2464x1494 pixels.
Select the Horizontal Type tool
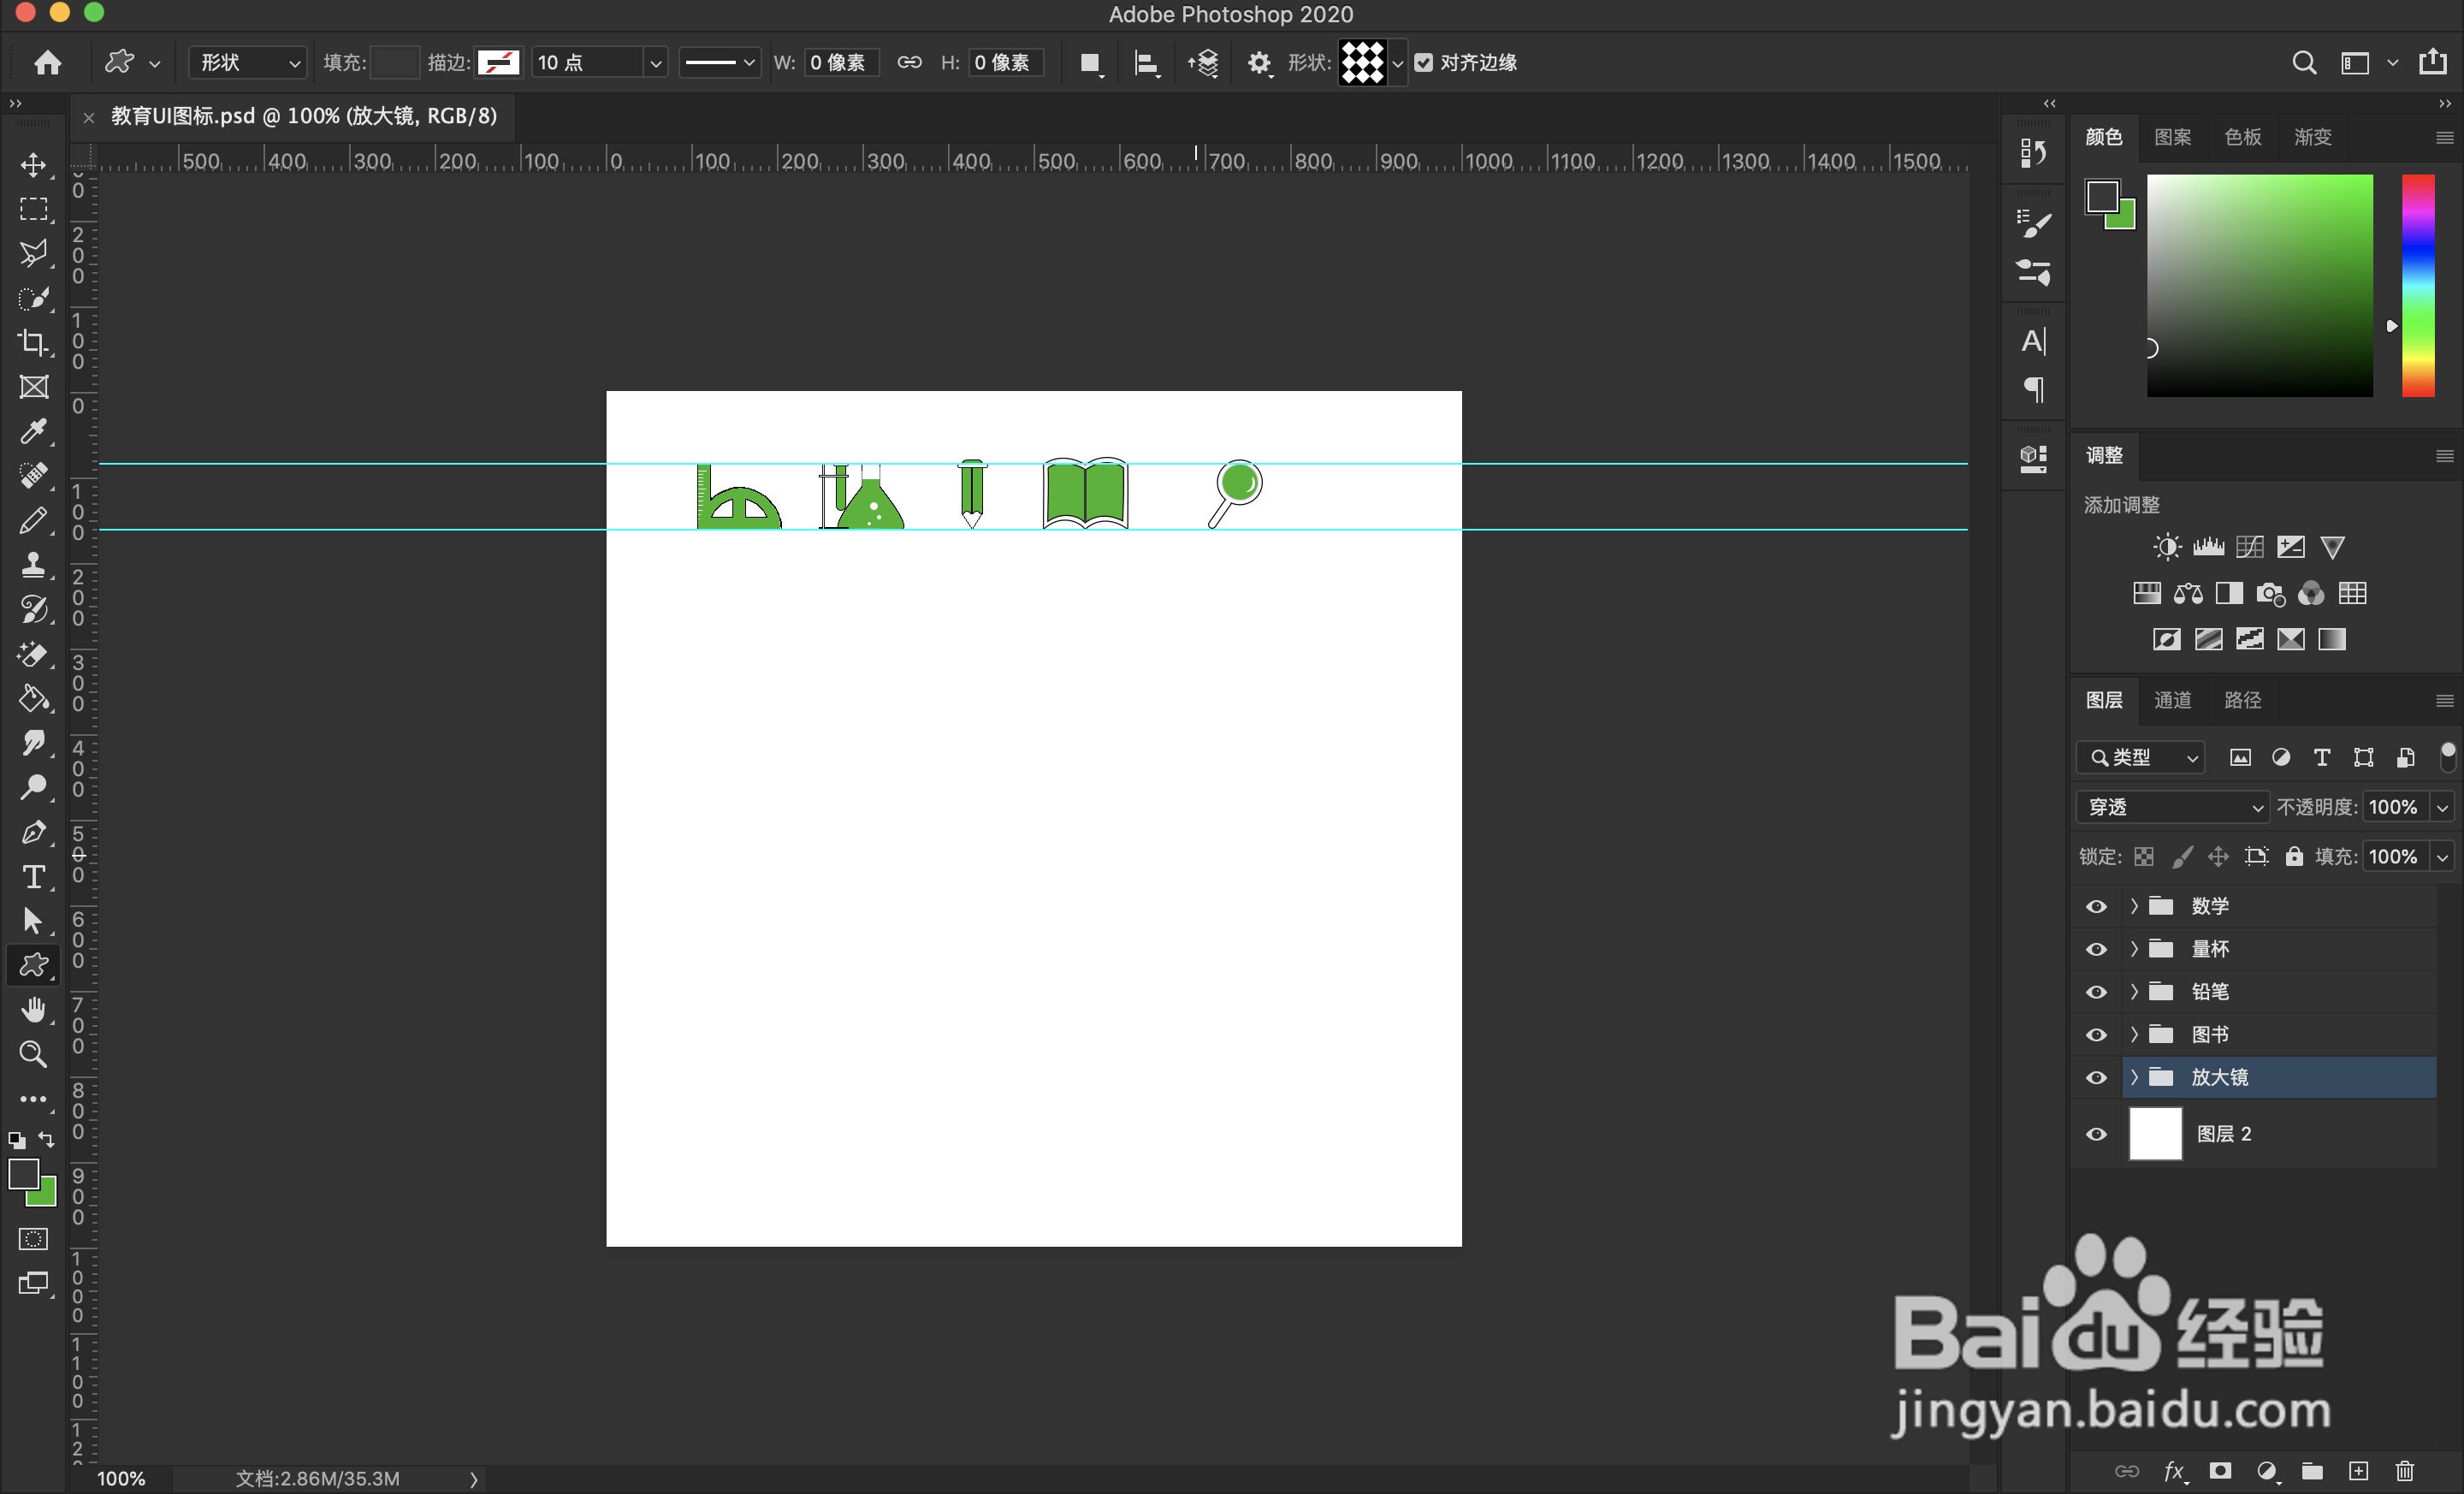pyautogui.click(x=33, y=876)
